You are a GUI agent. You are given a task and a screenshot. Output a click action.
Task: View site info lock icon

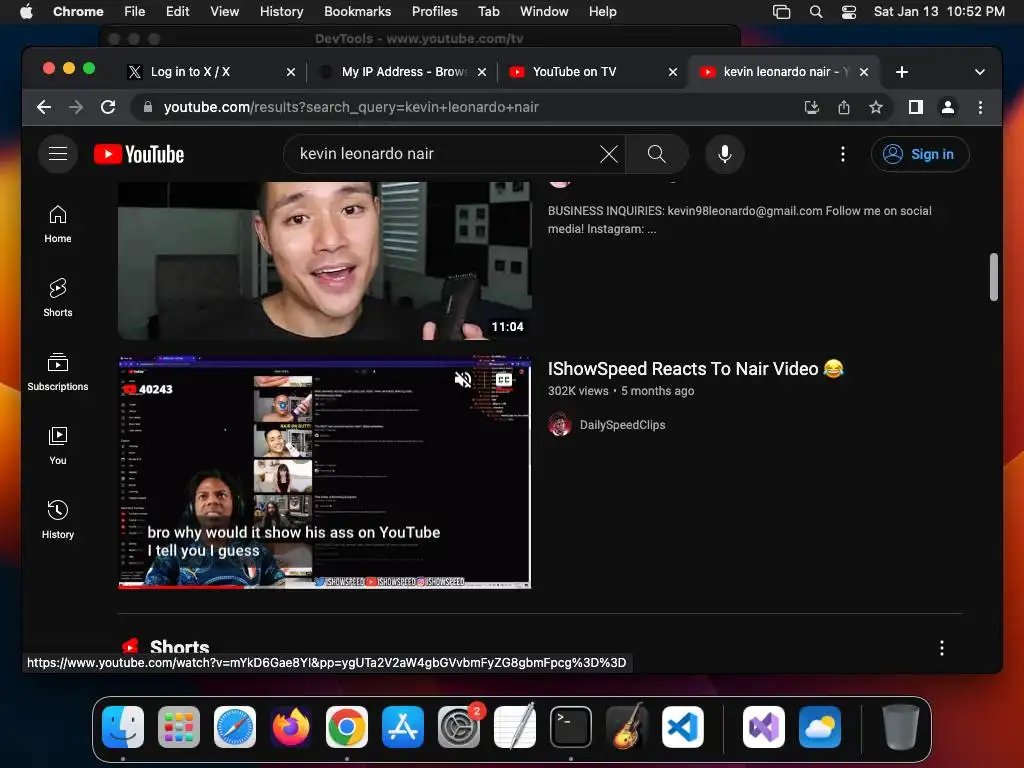click(x=148, y=107)
